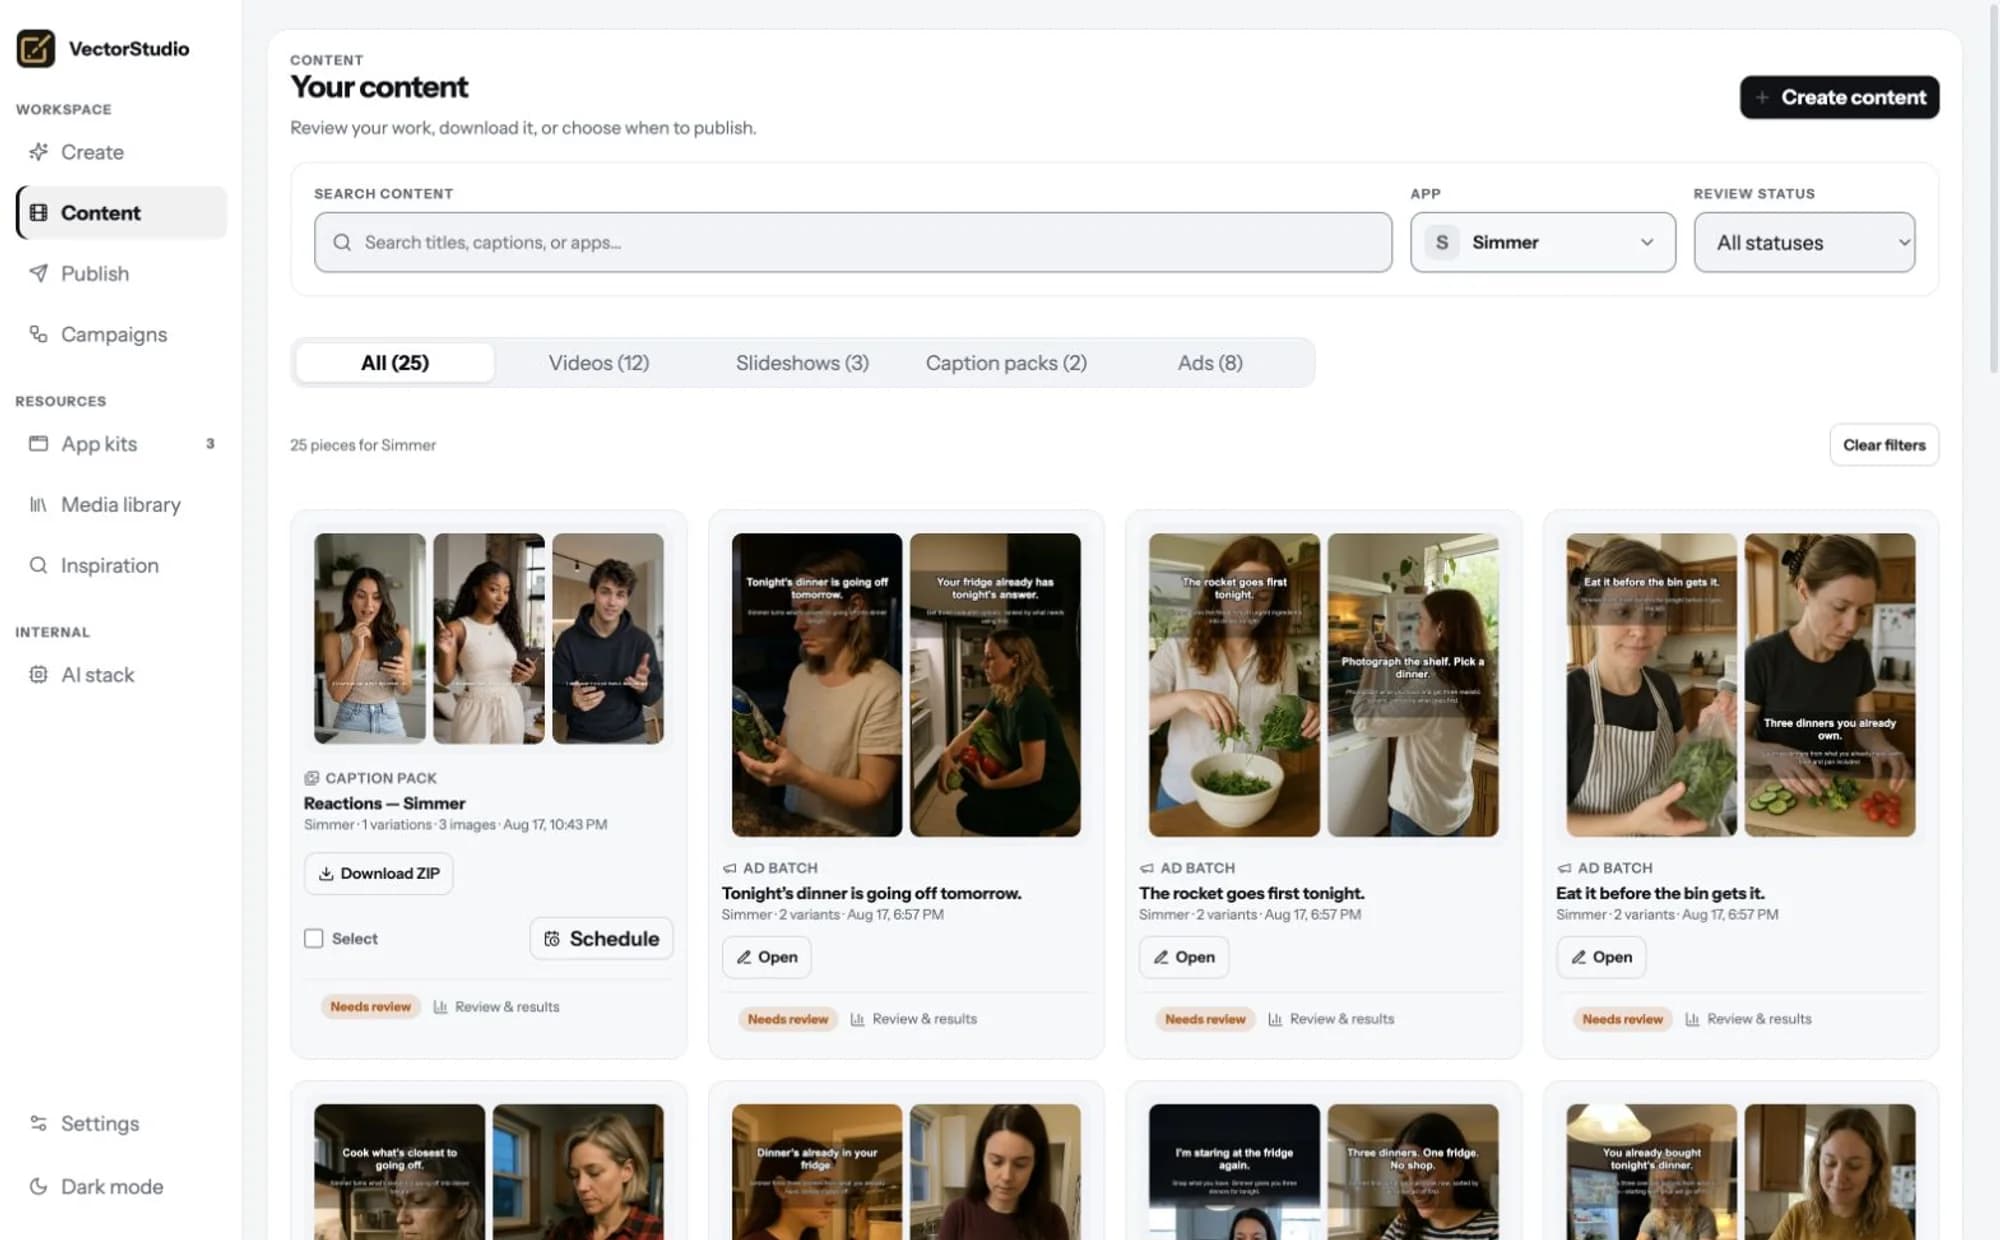Click bar-chart icon for Reactions — Simmer results
This screenshot has height=1240, width=2000.
coord(440,1007)
